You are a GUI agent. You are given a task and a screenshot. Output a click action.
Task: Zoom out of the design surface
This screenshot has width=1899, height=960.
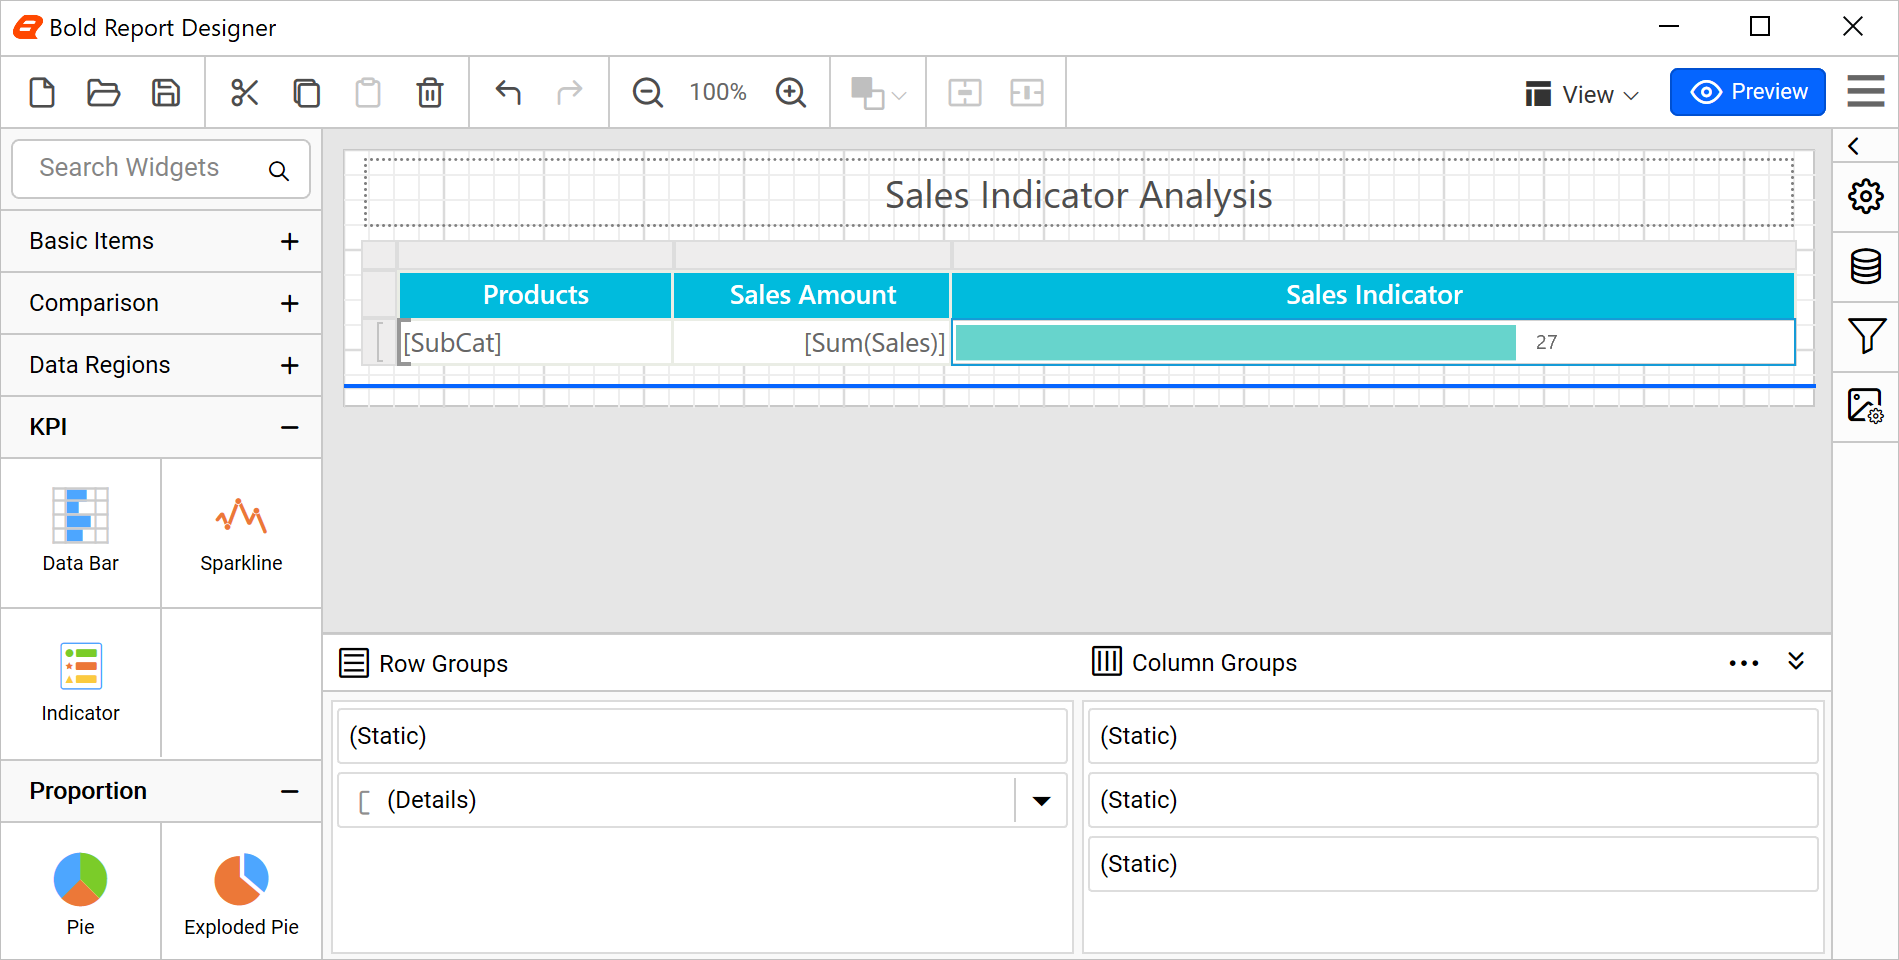[x=648, y=92]
